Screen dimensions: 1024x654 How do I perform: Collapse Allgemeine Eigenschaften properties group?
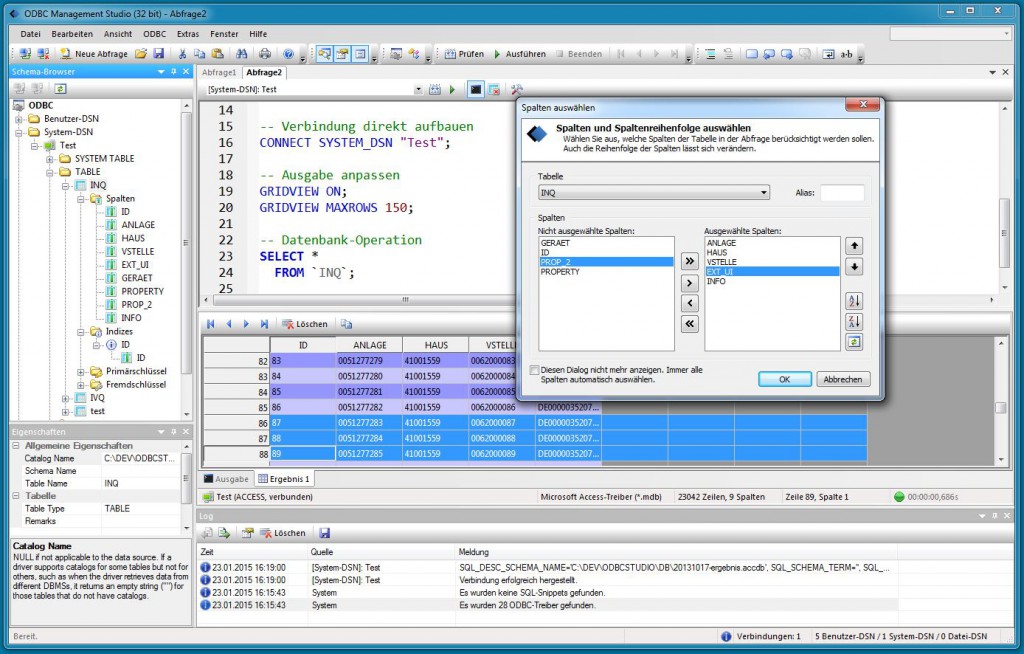click(x=17, y=445)
